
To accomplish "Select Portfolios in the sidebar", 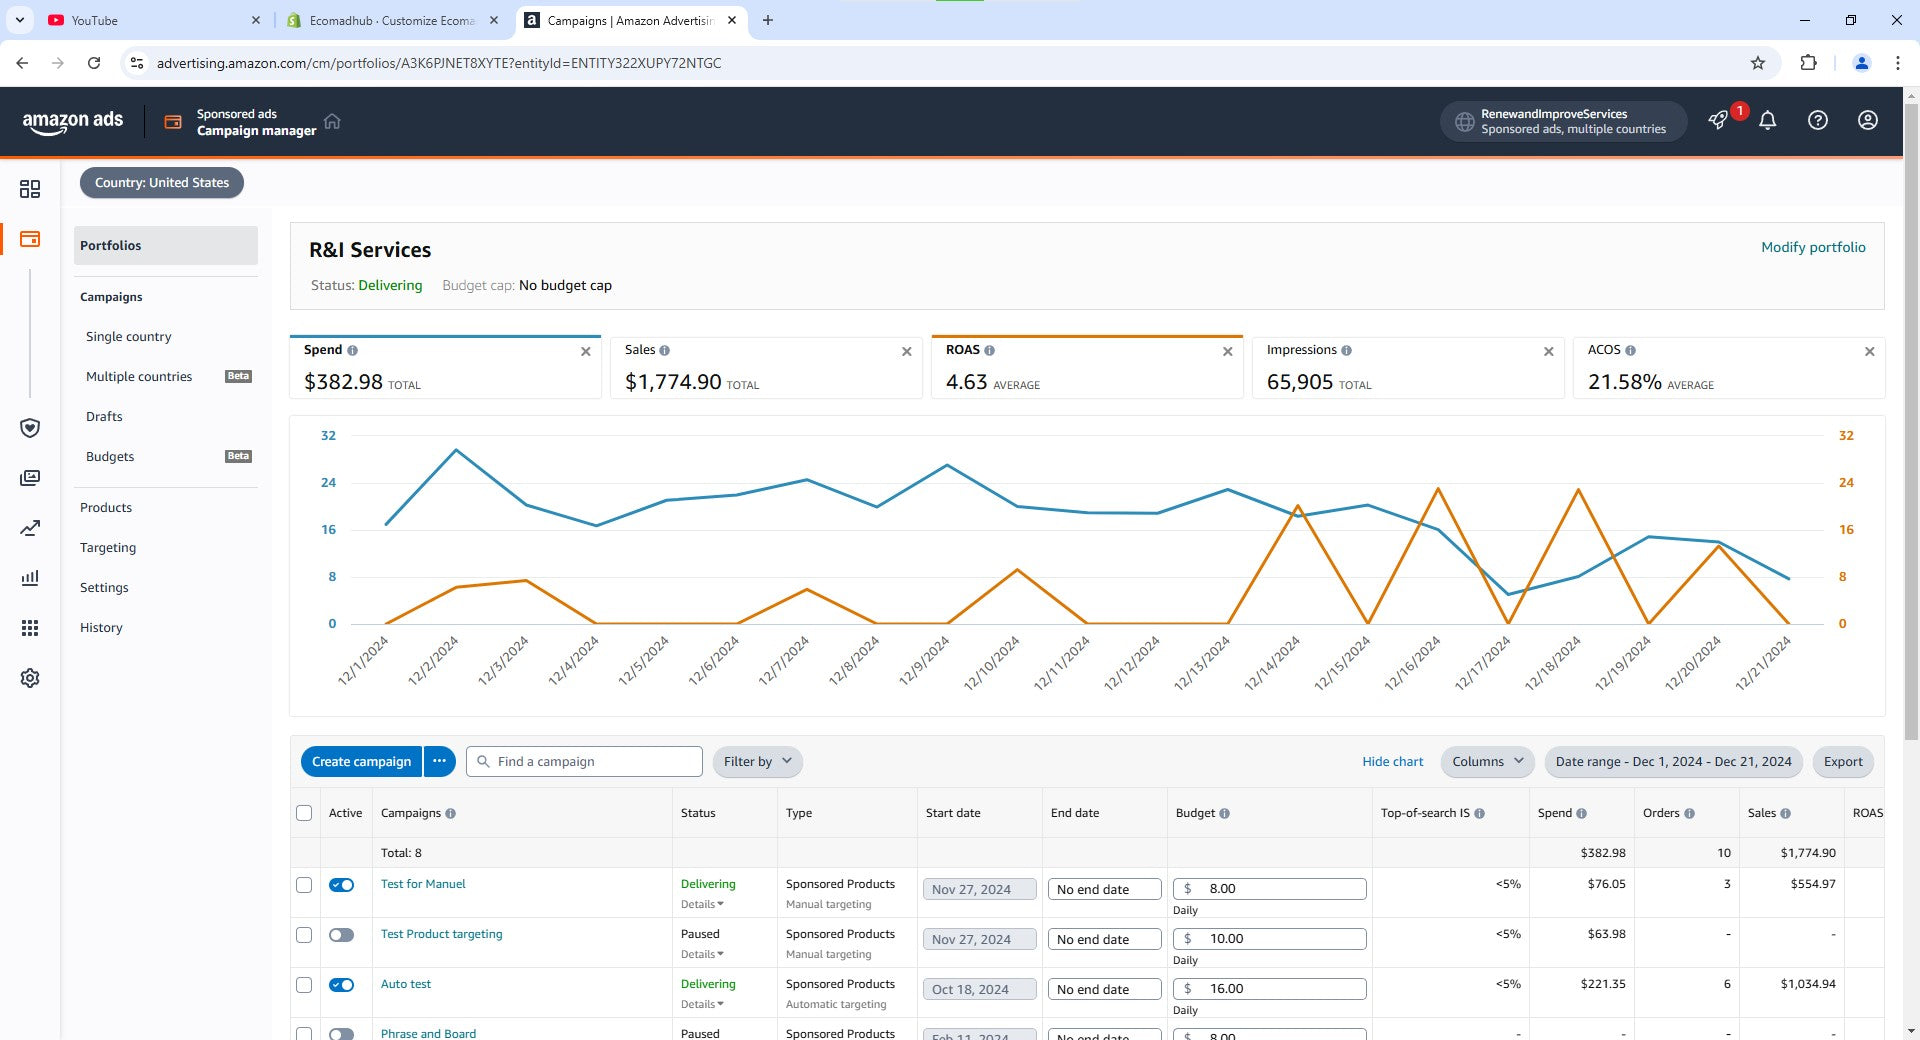I will pyautogui.click(x=165, y=246).
